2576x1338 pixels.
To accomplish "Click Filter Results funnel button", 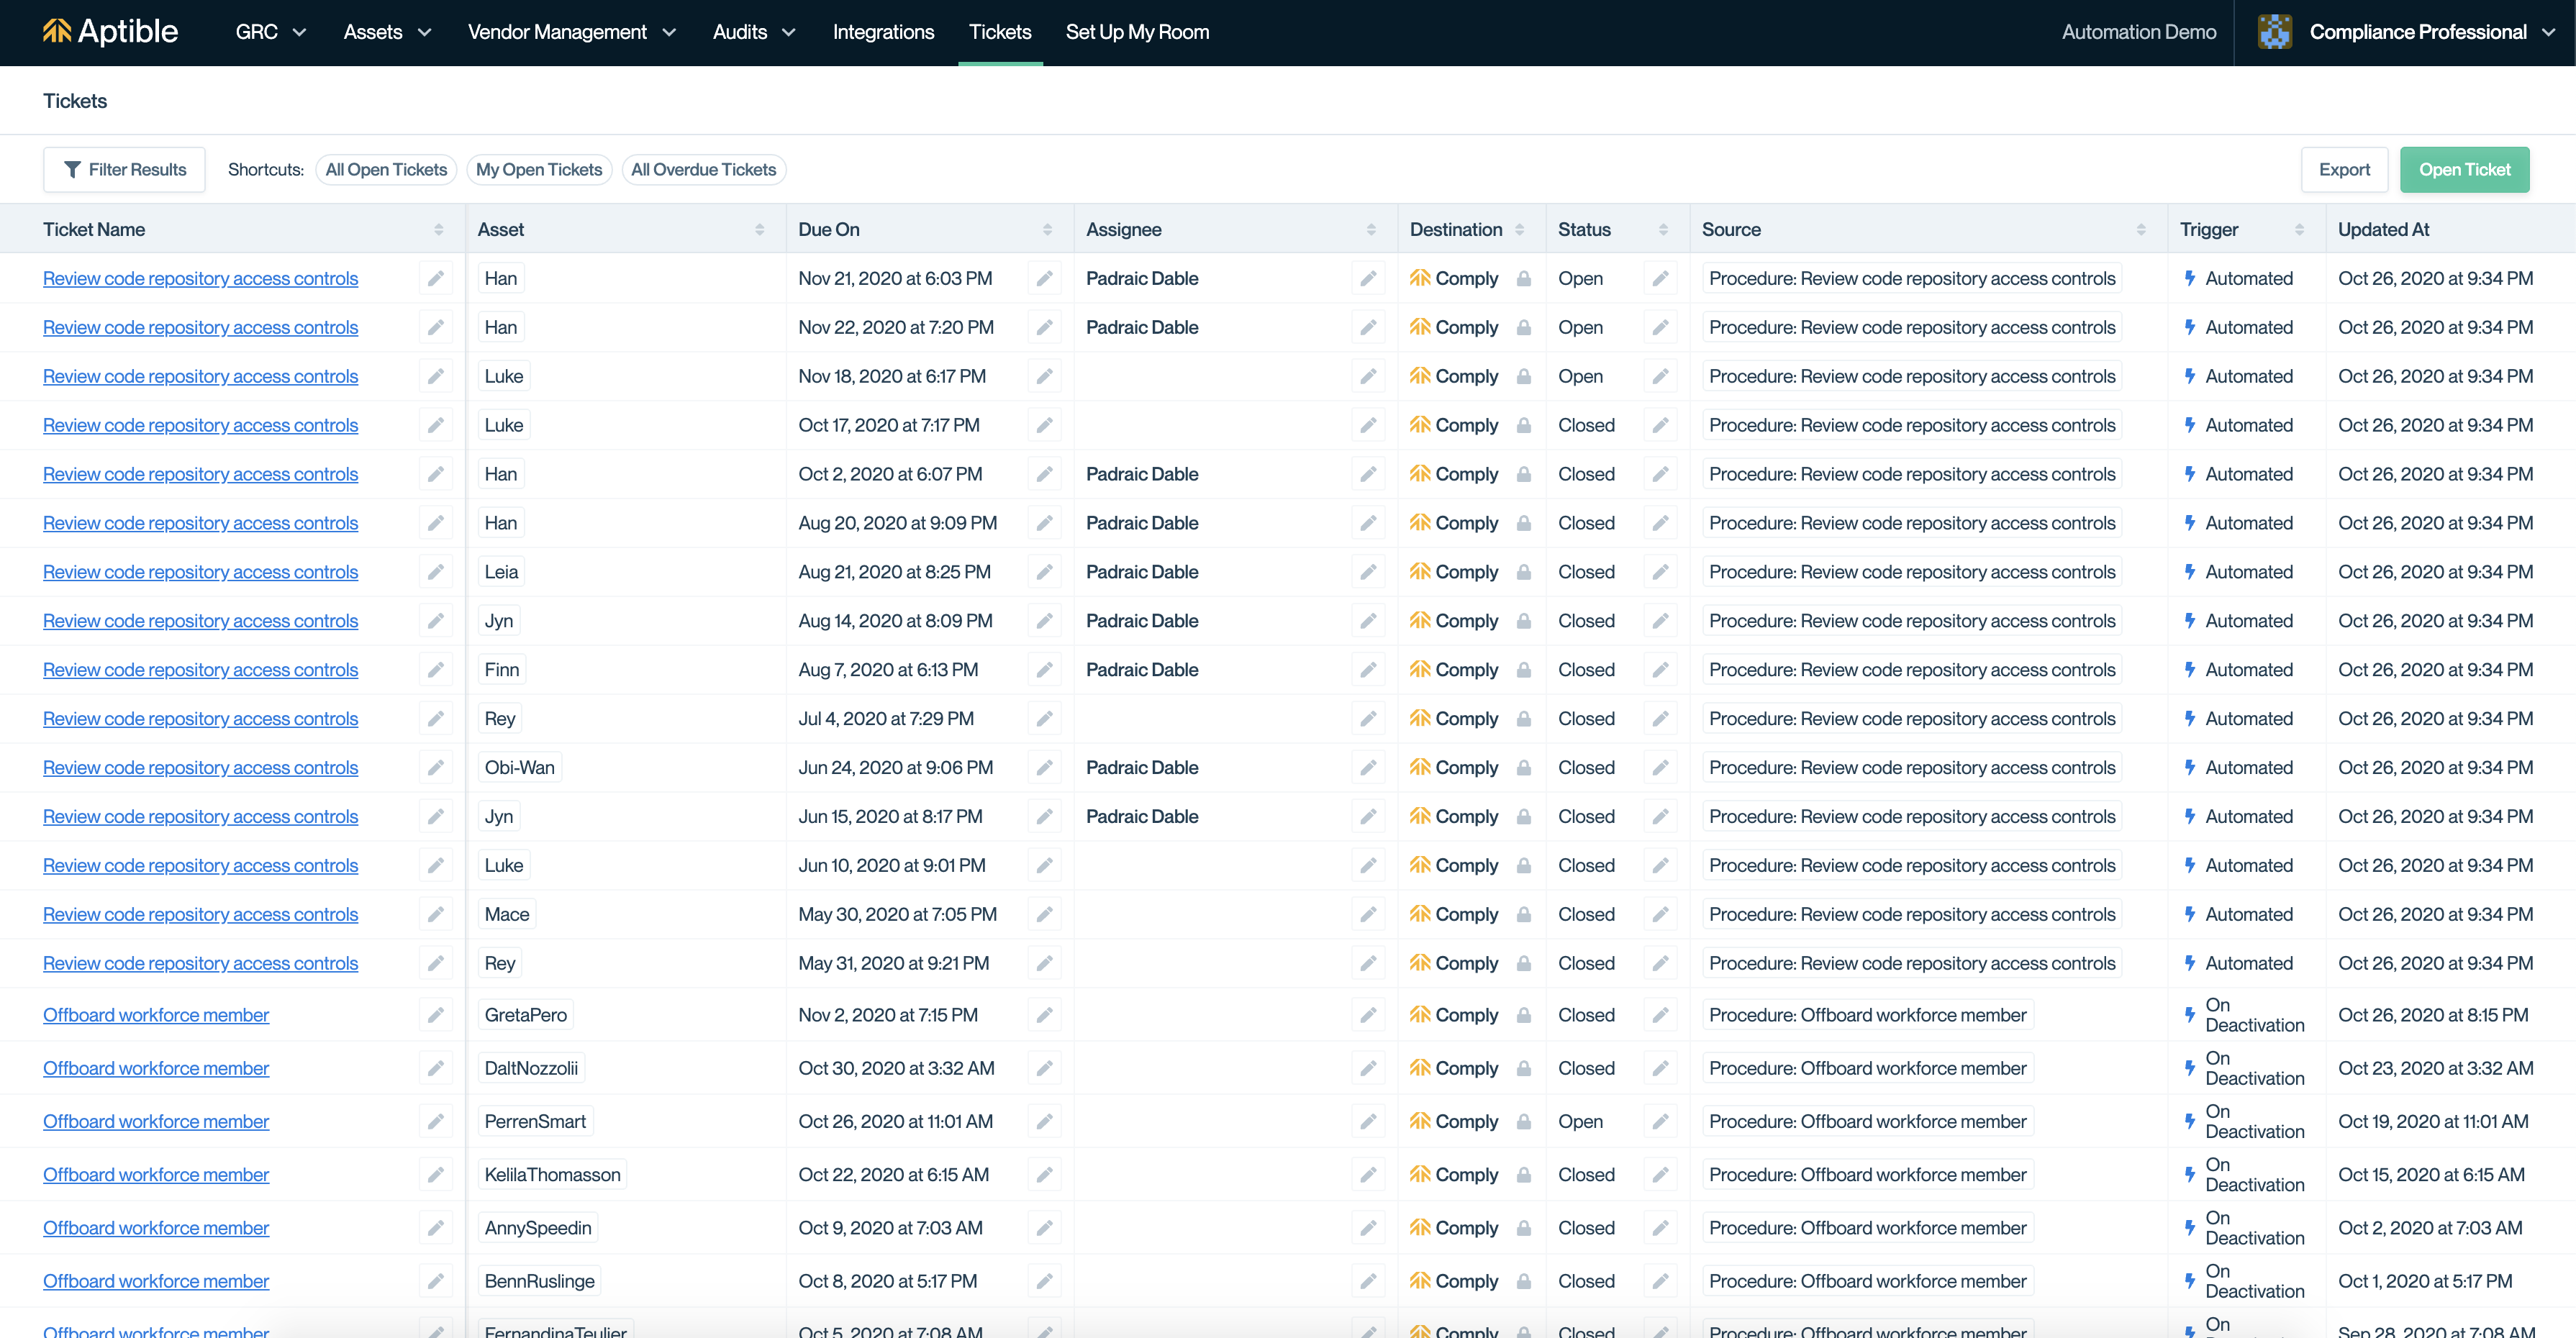I will click(x=124, y=169).
